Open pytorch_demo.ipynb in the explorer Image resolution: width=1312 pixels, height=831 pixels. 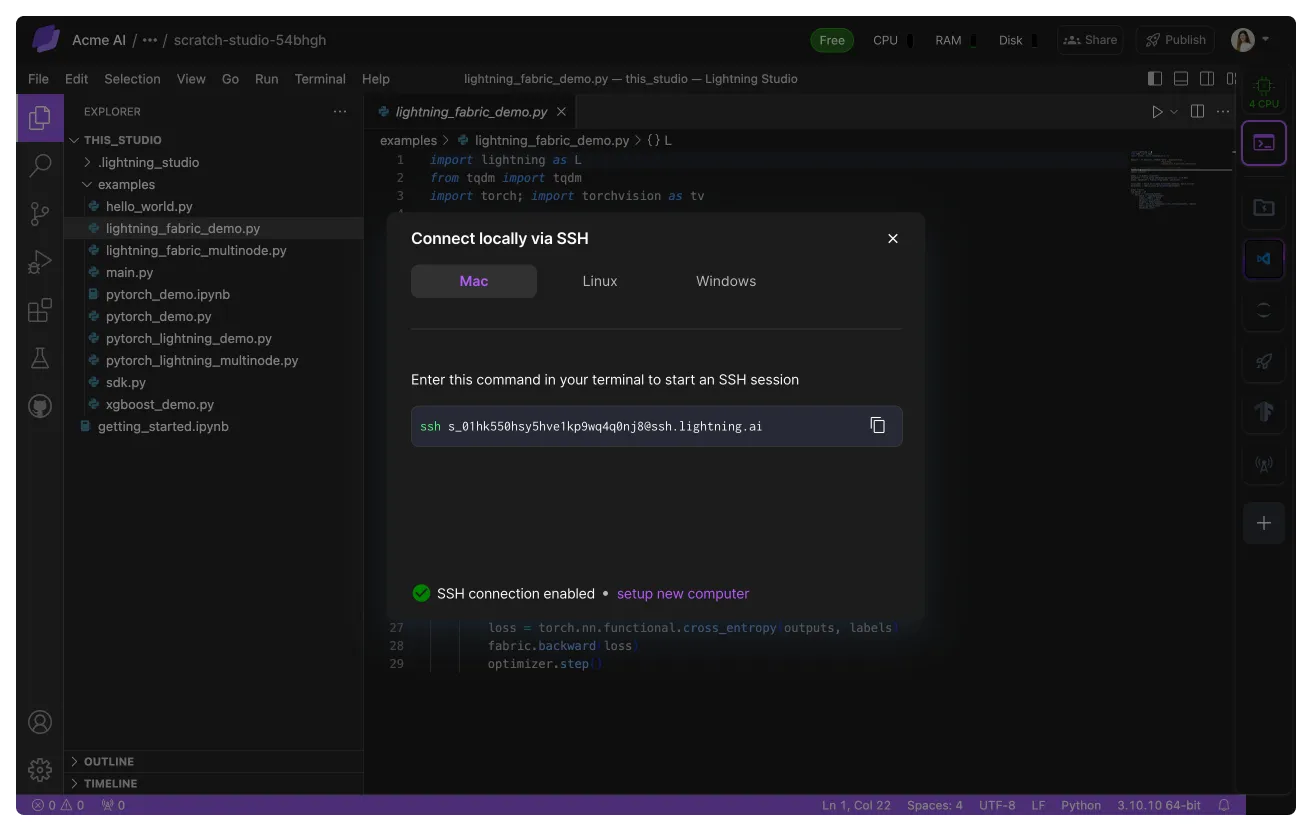(168, 294)
